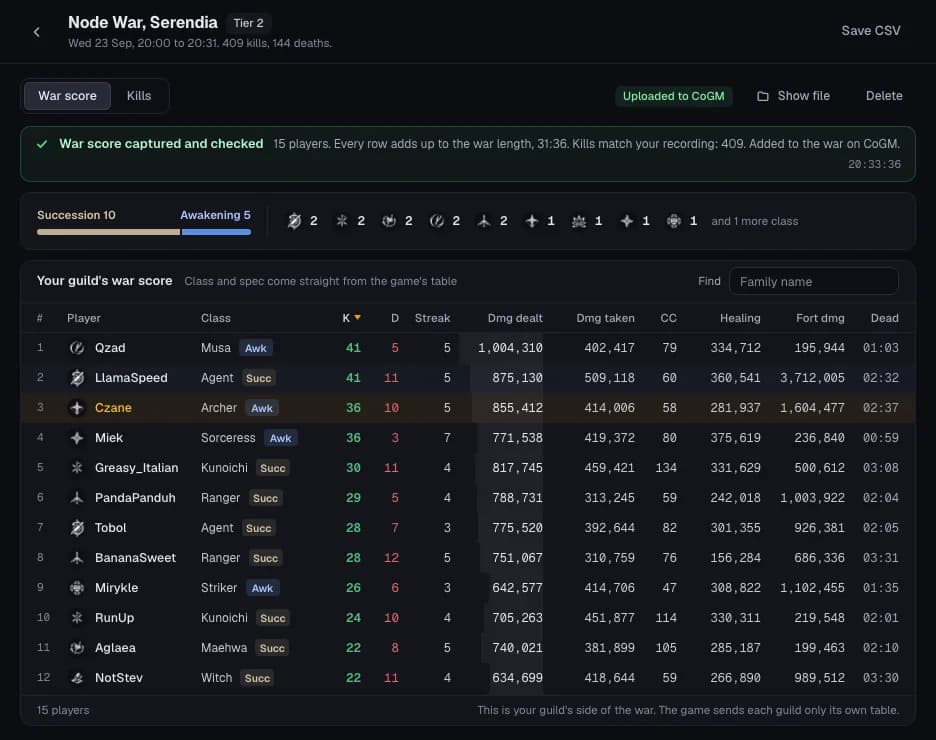The image size is (936, 740).
Task: Click BananaSweet's deaths value 12
Action: (391, 558)
